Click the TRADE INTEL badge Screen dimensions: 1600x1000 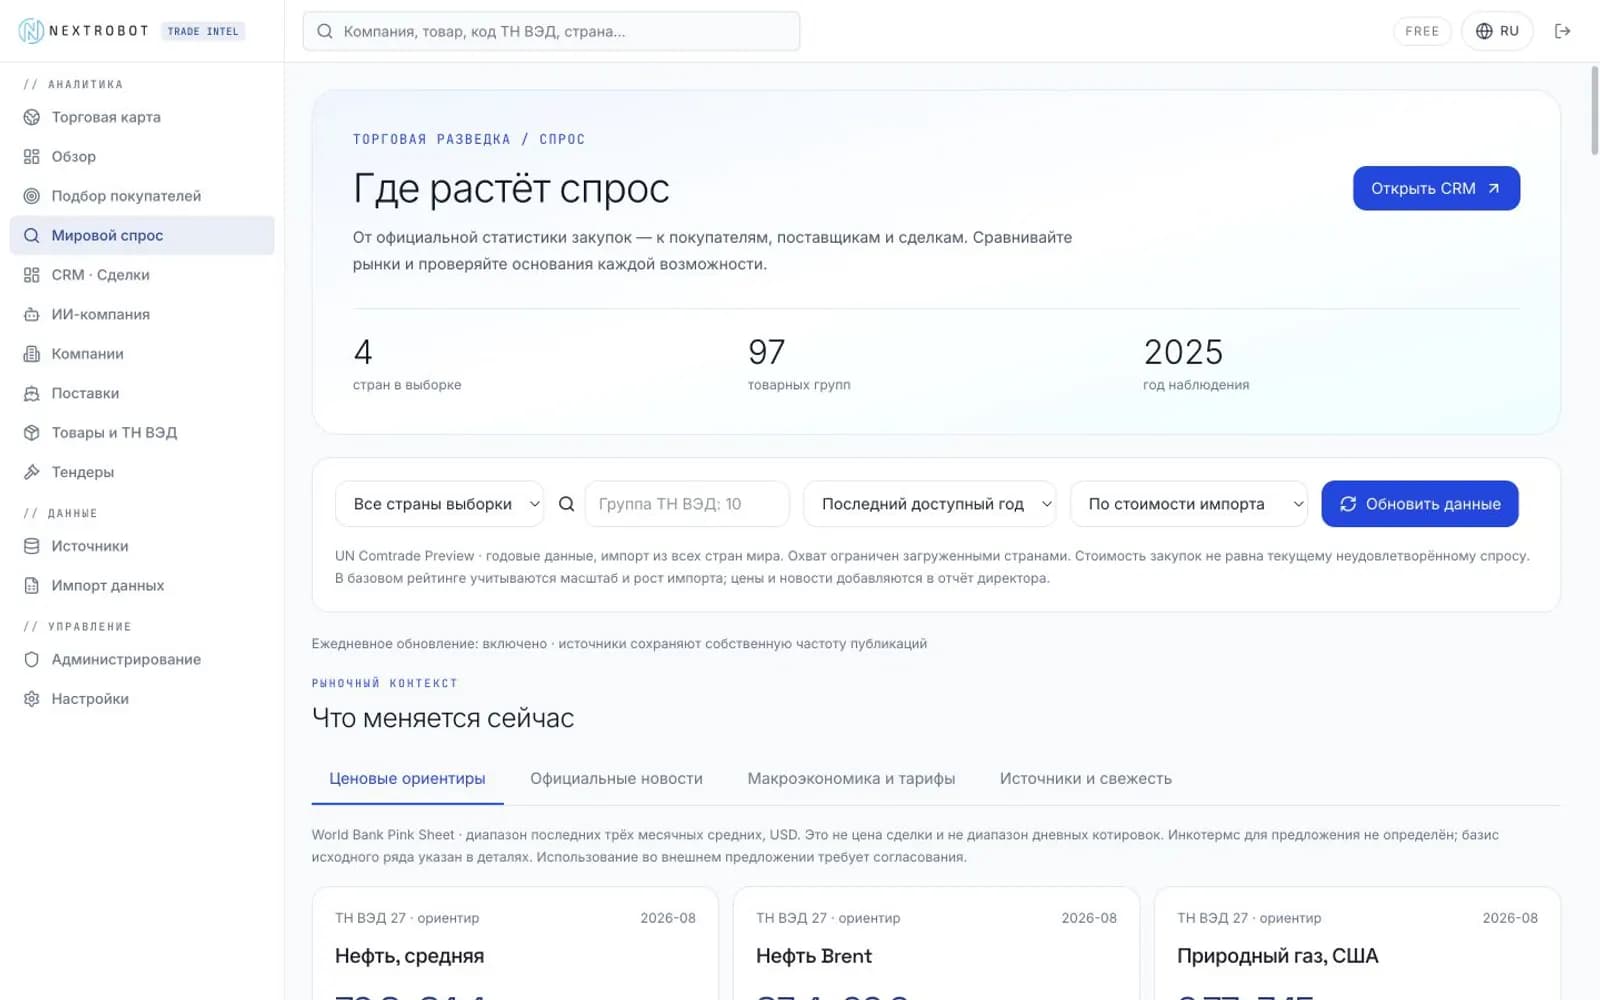tap(203, 31)
